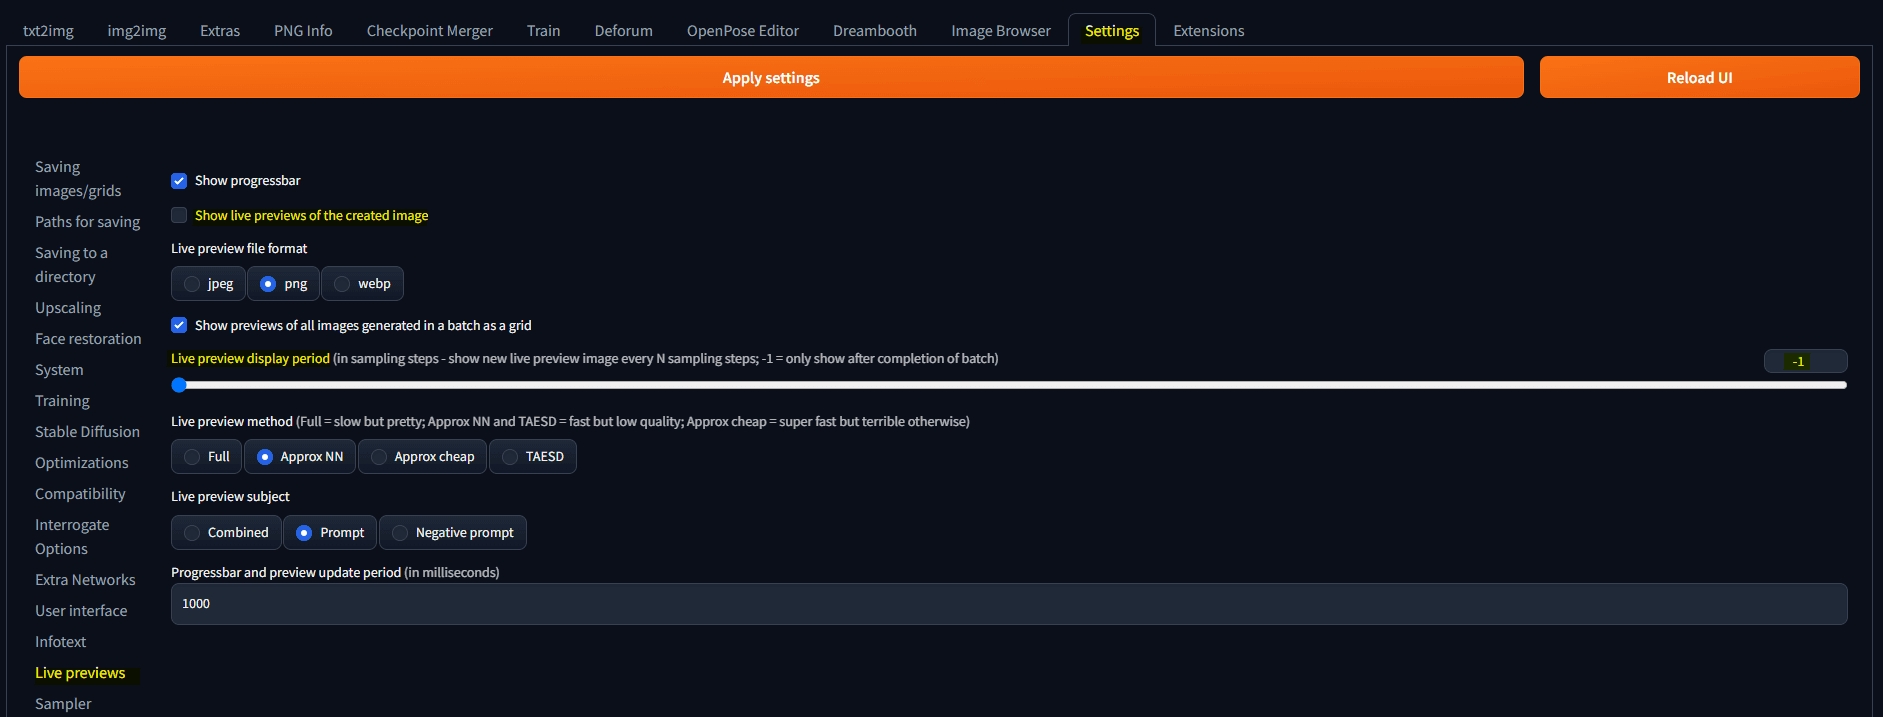Select jpeg as live preview file format
Image resolution: width=1883 pixels, height=717 pixels.
point(192,284)
